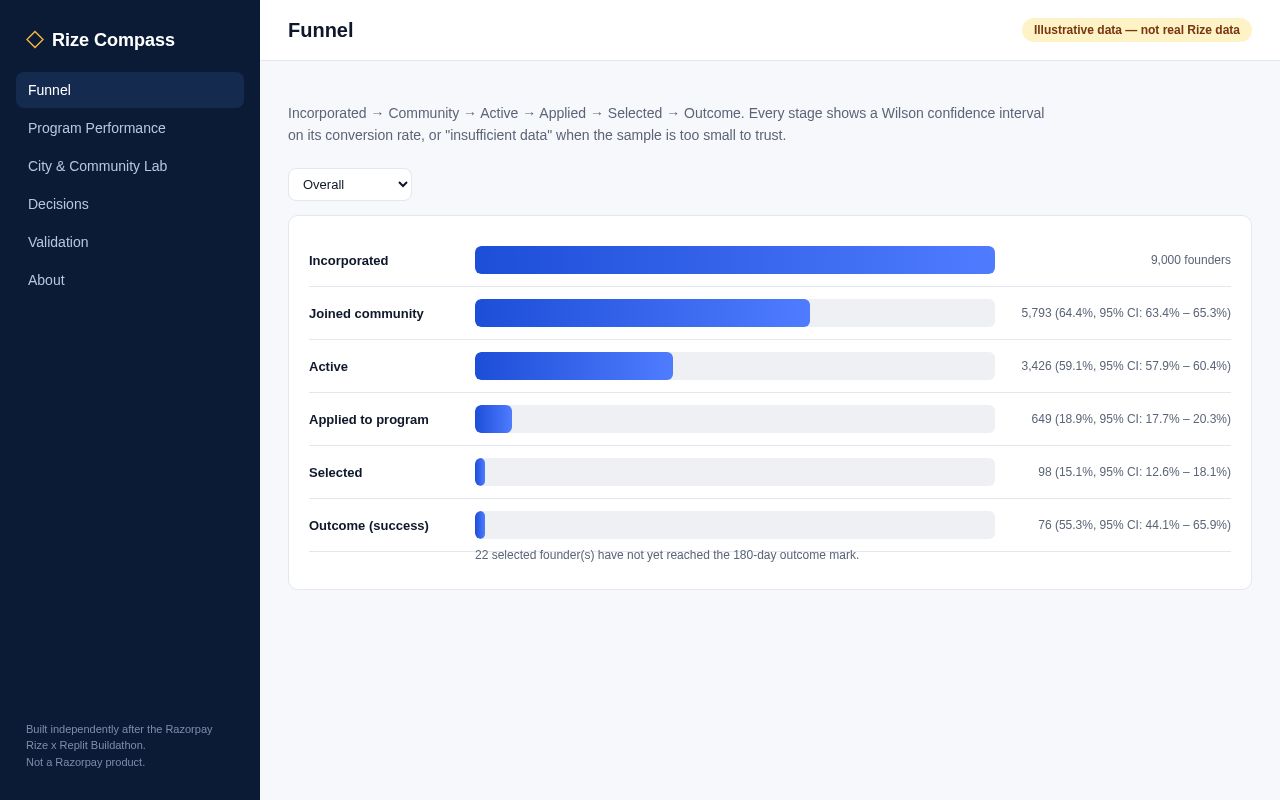Click the Joined community label
The width and height of the screenshot is (1280, 800).
click(366, 313)
